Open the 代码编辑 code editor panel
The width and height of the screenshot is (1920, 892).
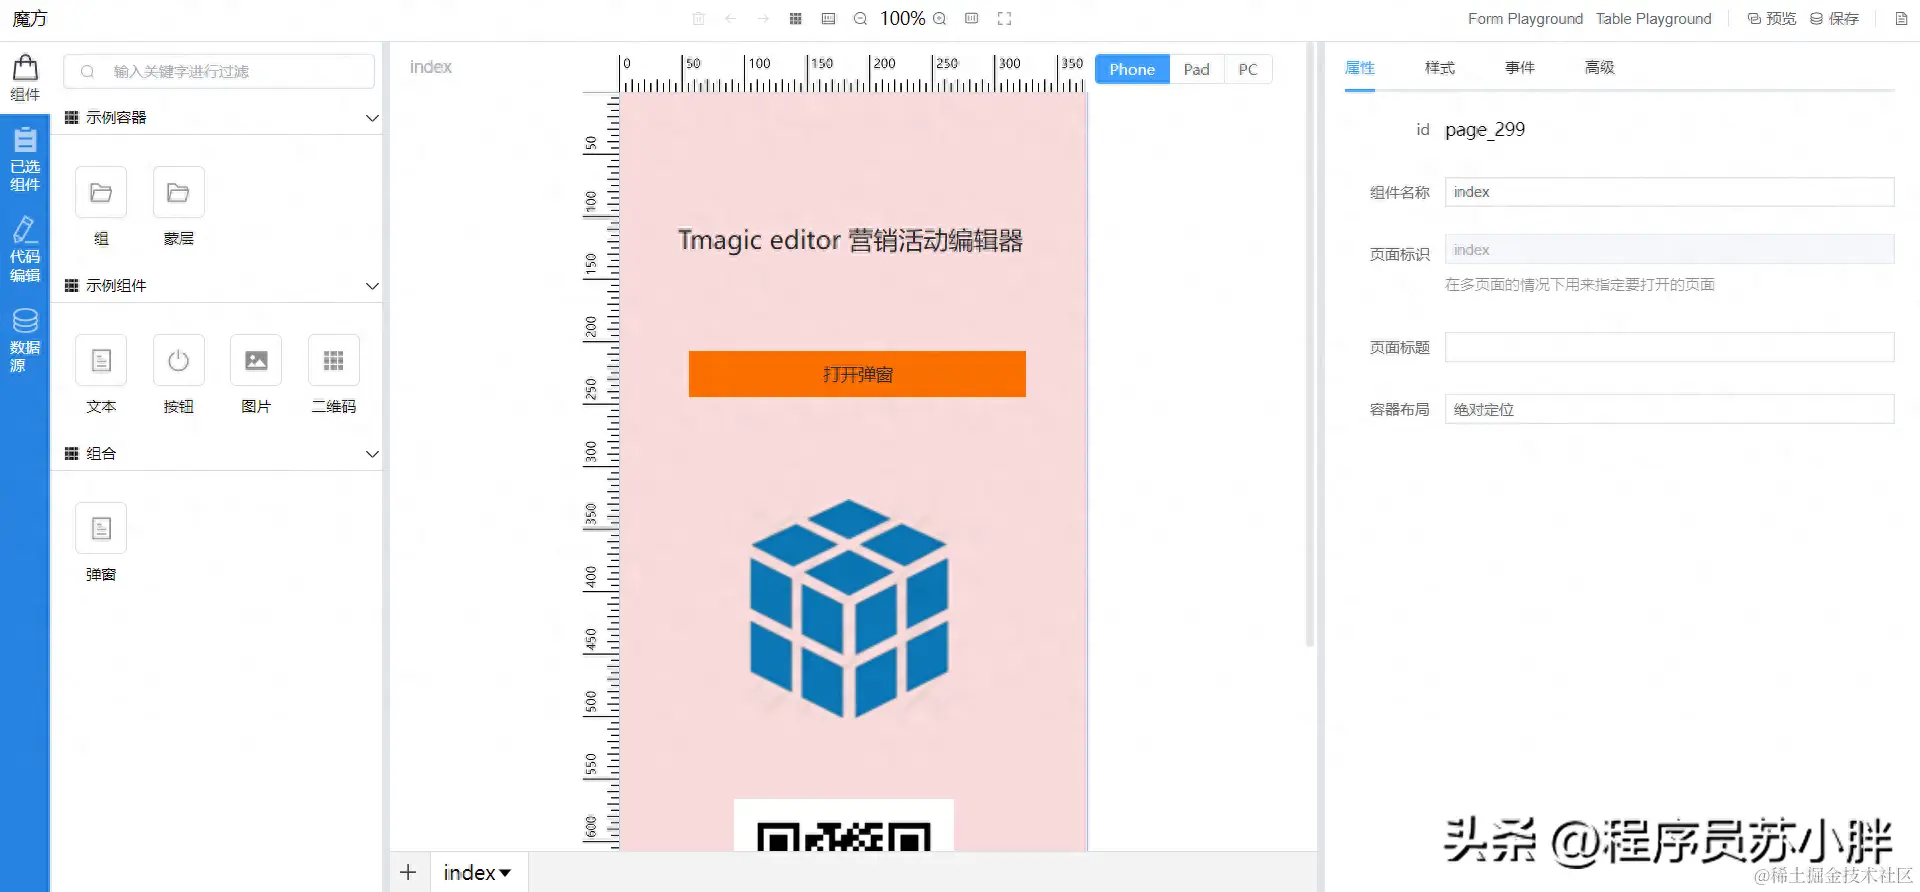coord(25,250)
